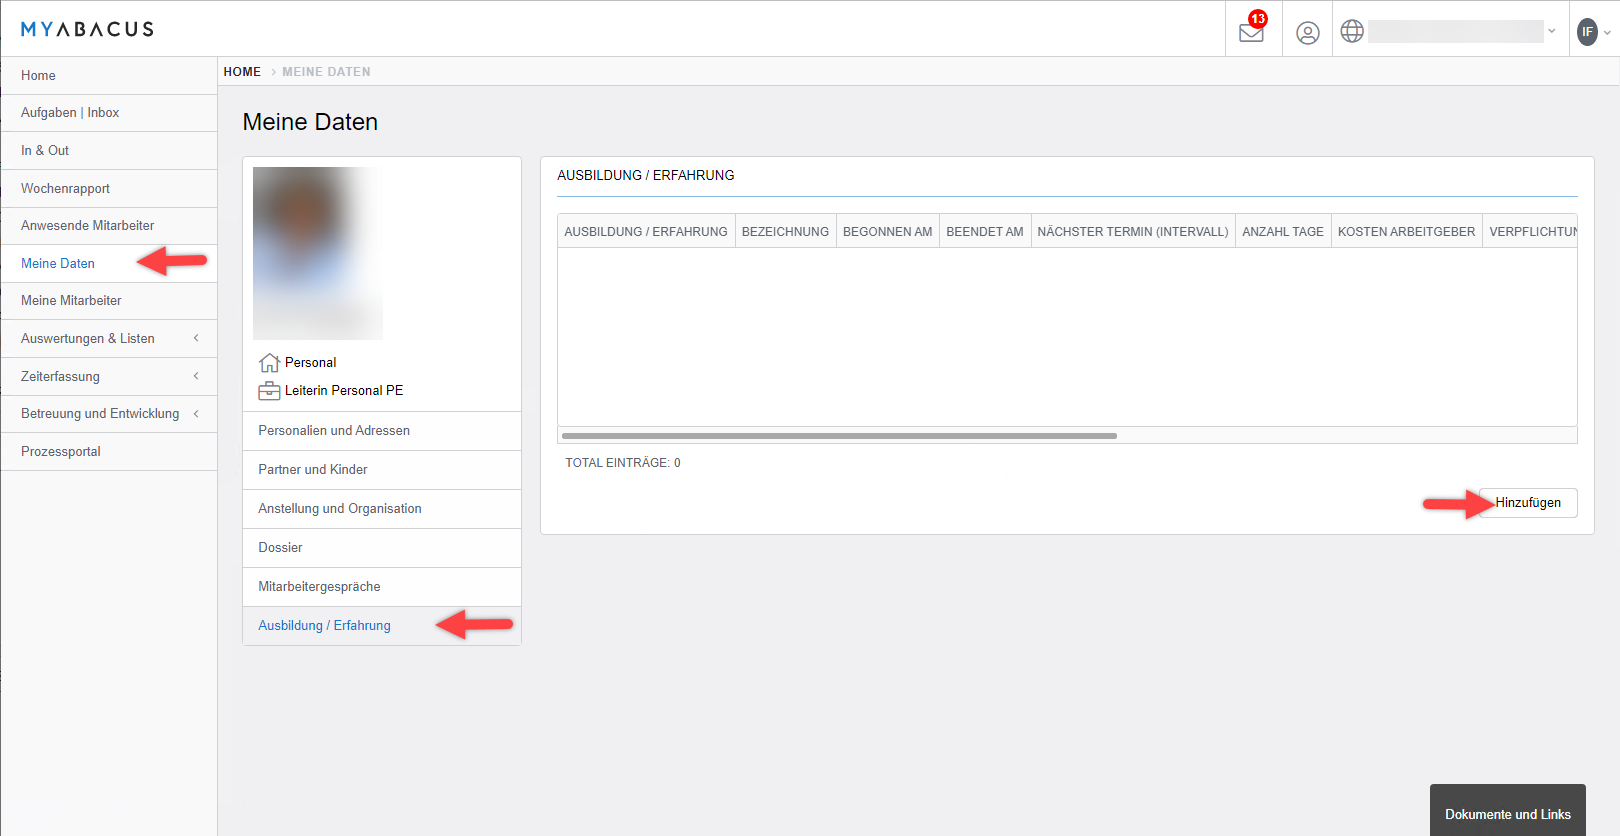Click the MEINE DATEN breadcrumb

click(x=326, y=72)
